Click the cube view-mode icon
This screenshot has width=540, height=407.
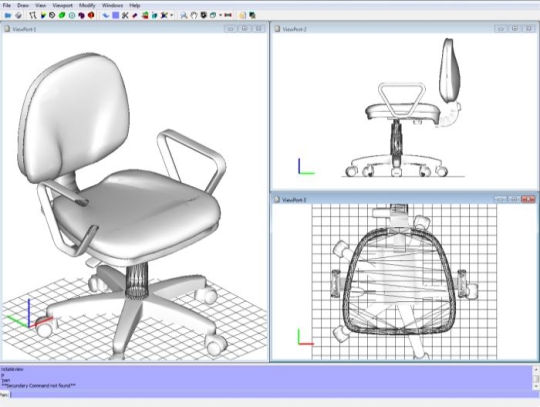213,15
